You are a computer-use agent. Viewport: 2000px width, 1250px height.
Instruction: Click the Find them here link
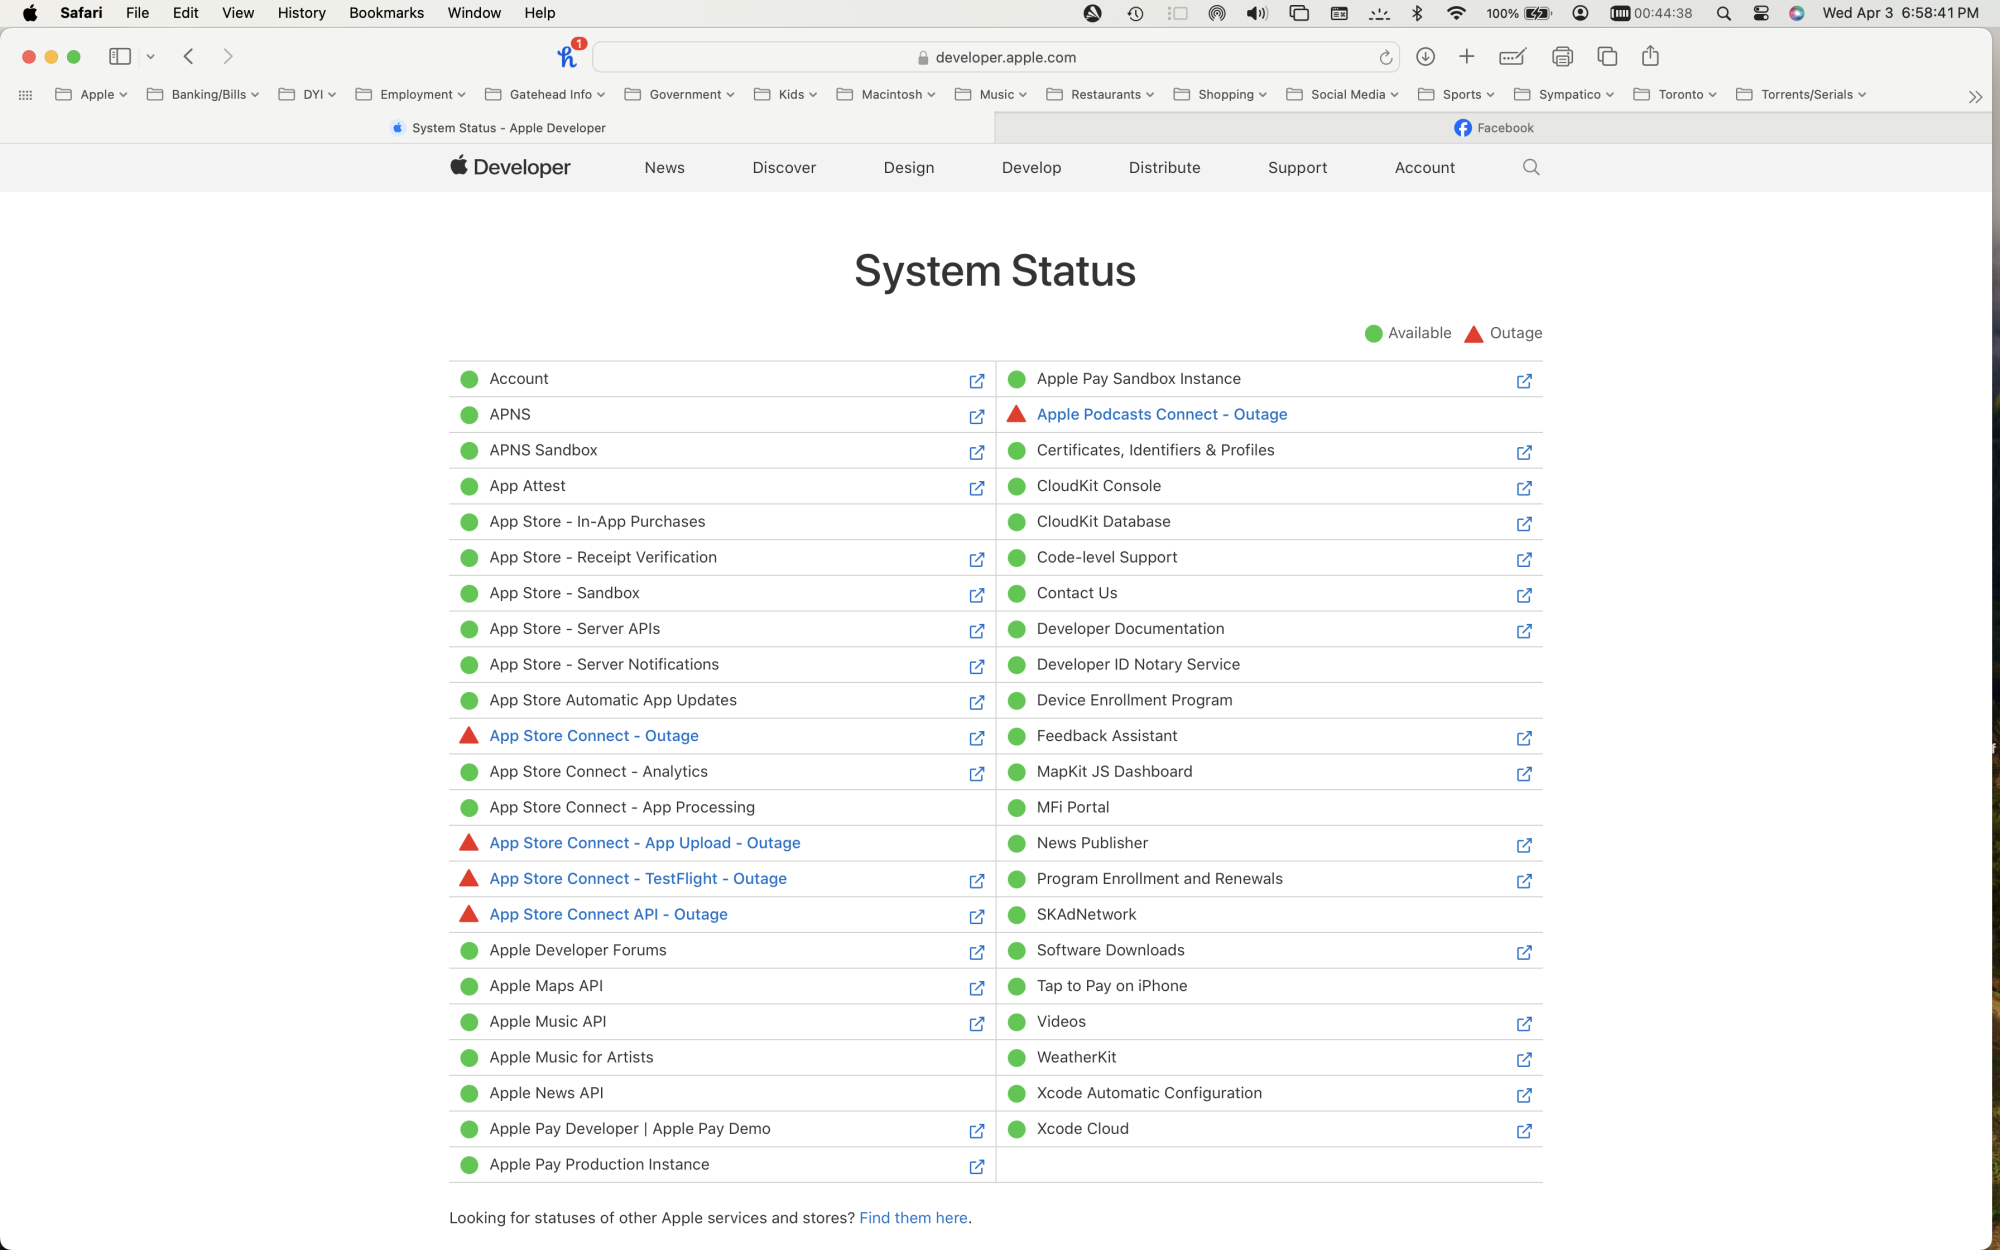coord(913,1218)
